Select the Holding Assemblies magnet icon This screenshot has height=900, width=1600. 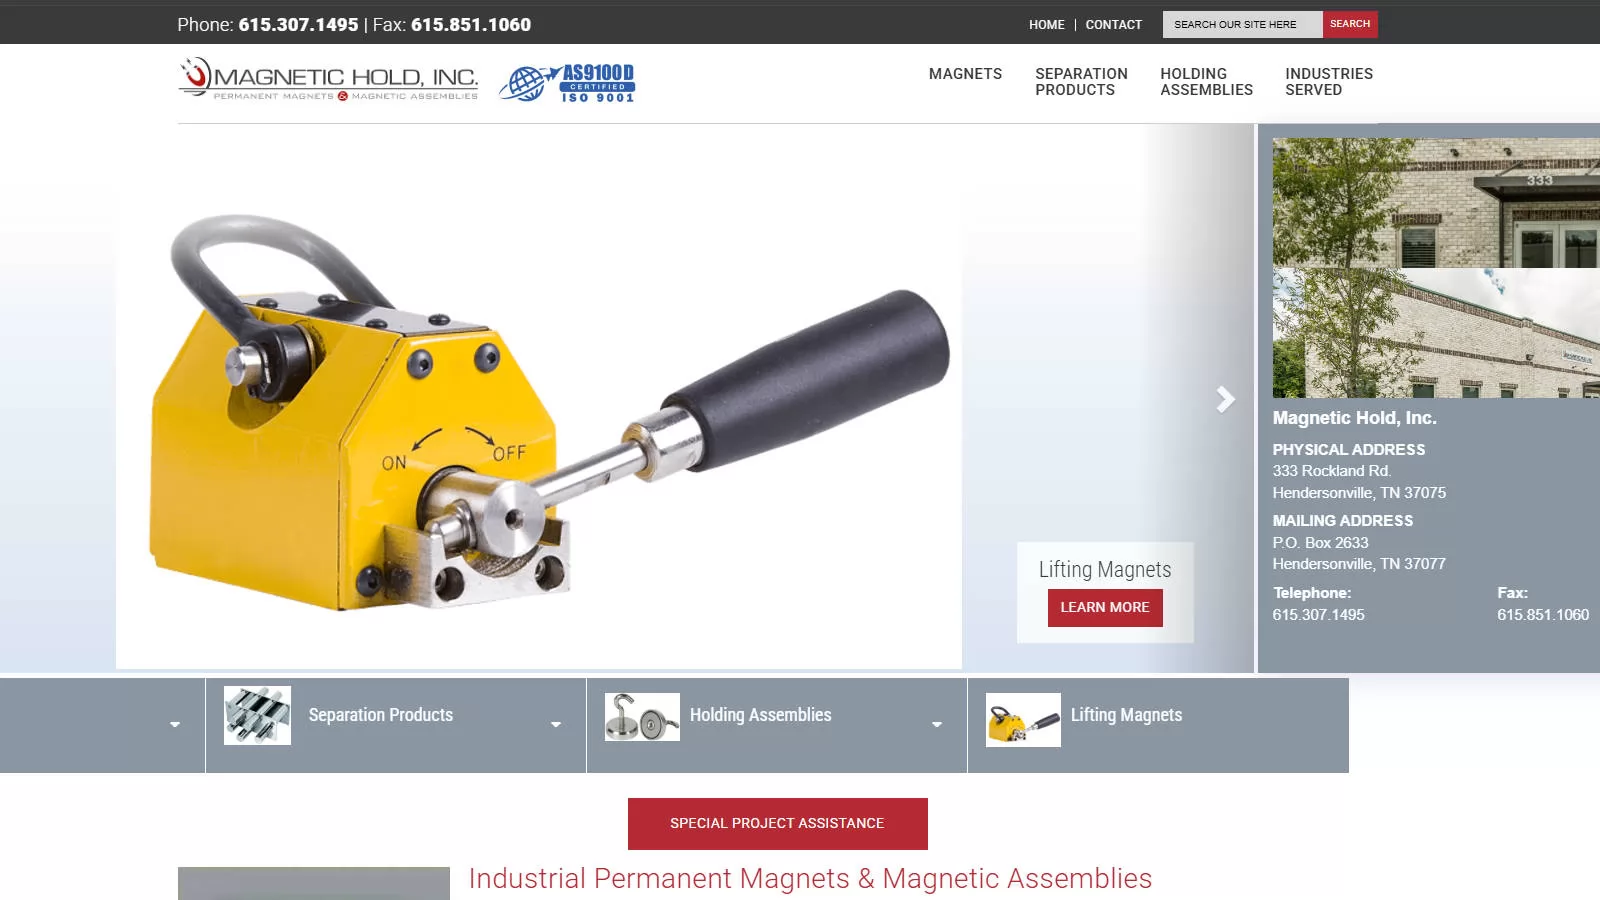640,715
